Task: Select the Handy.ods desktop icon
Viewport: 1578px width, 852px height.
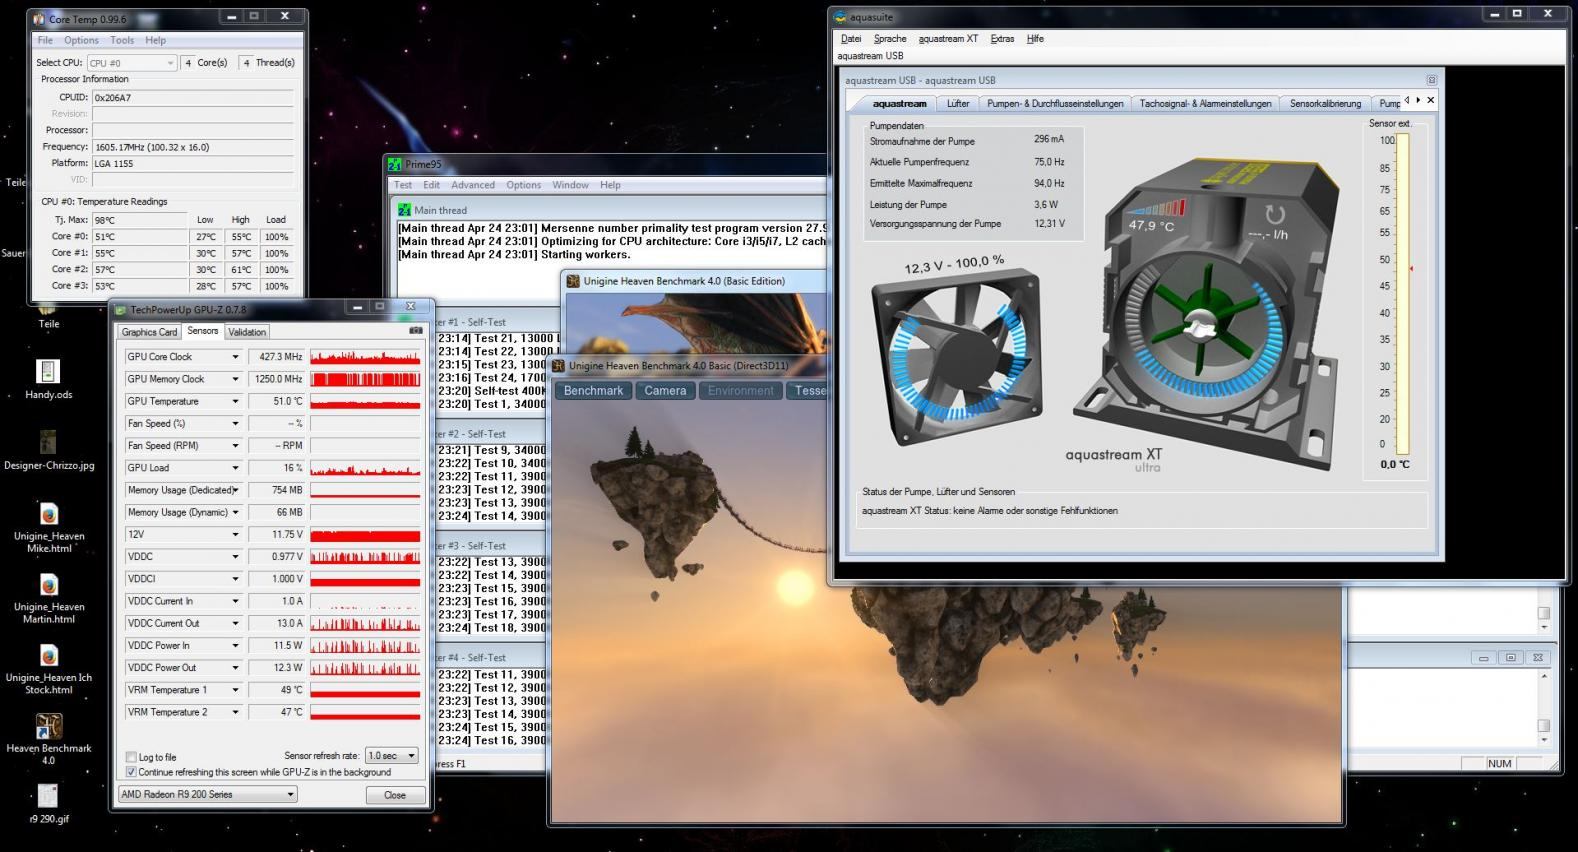Action: [x=48, y=378]
